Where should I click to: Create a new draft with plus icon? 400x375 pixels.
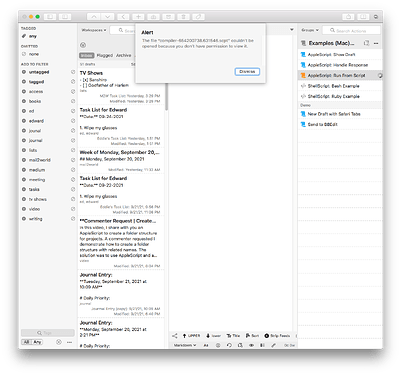(138, 16)
